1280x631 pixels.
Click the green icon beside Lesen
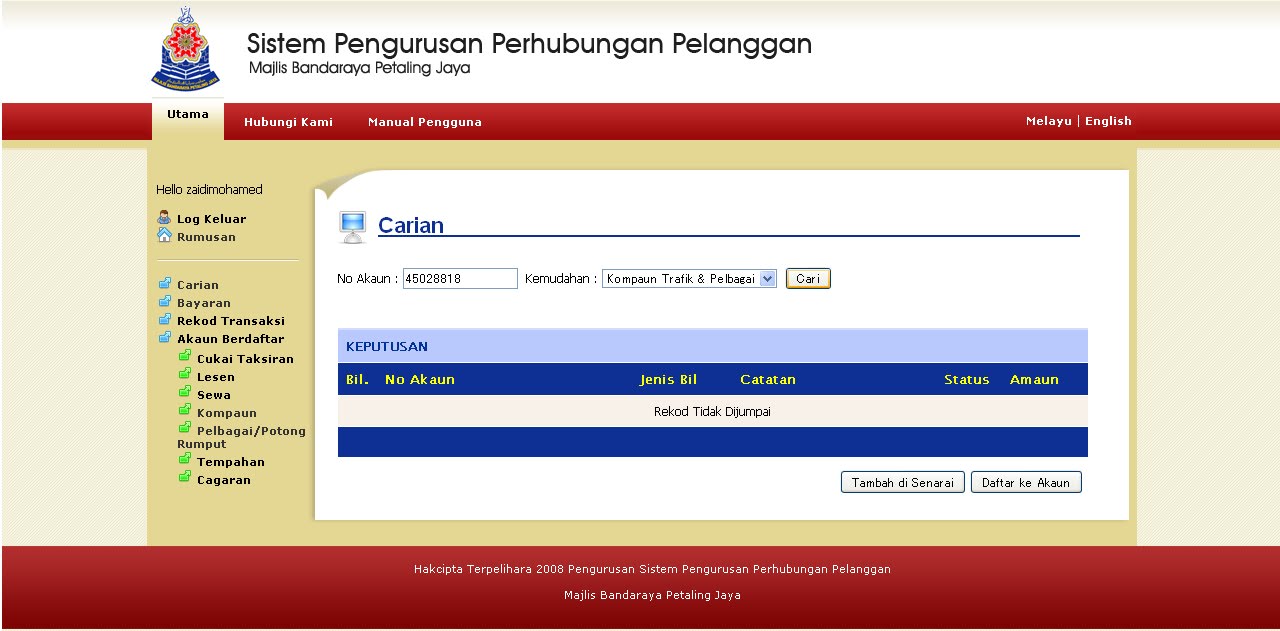point(184,374)
